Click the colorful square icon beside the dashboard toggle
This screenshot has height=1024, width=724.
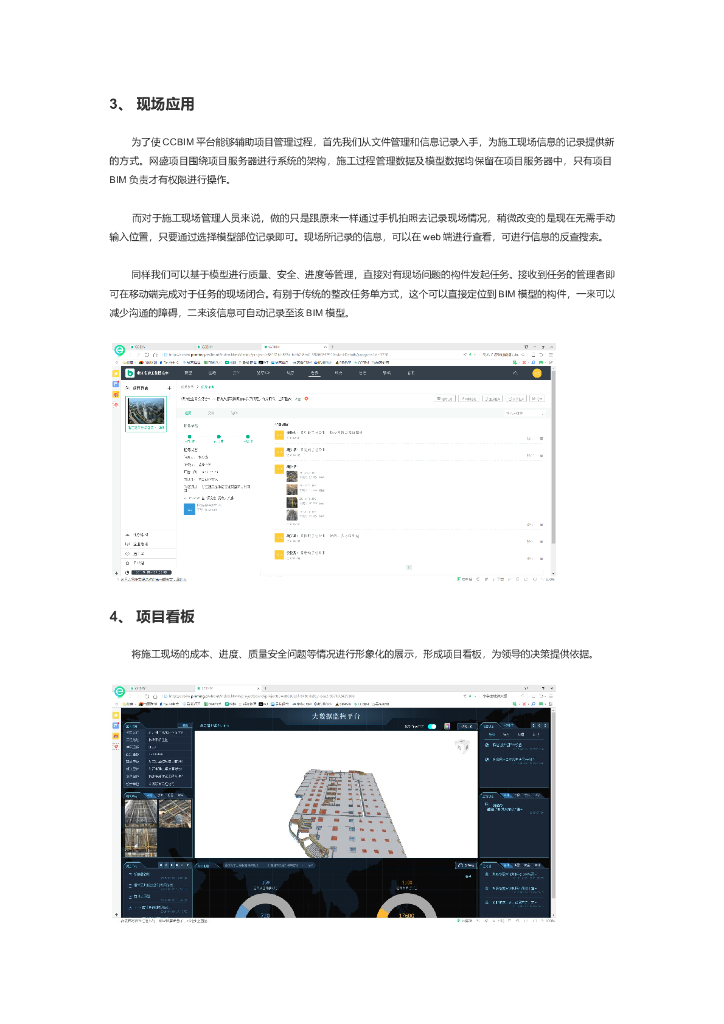(447, 726)
